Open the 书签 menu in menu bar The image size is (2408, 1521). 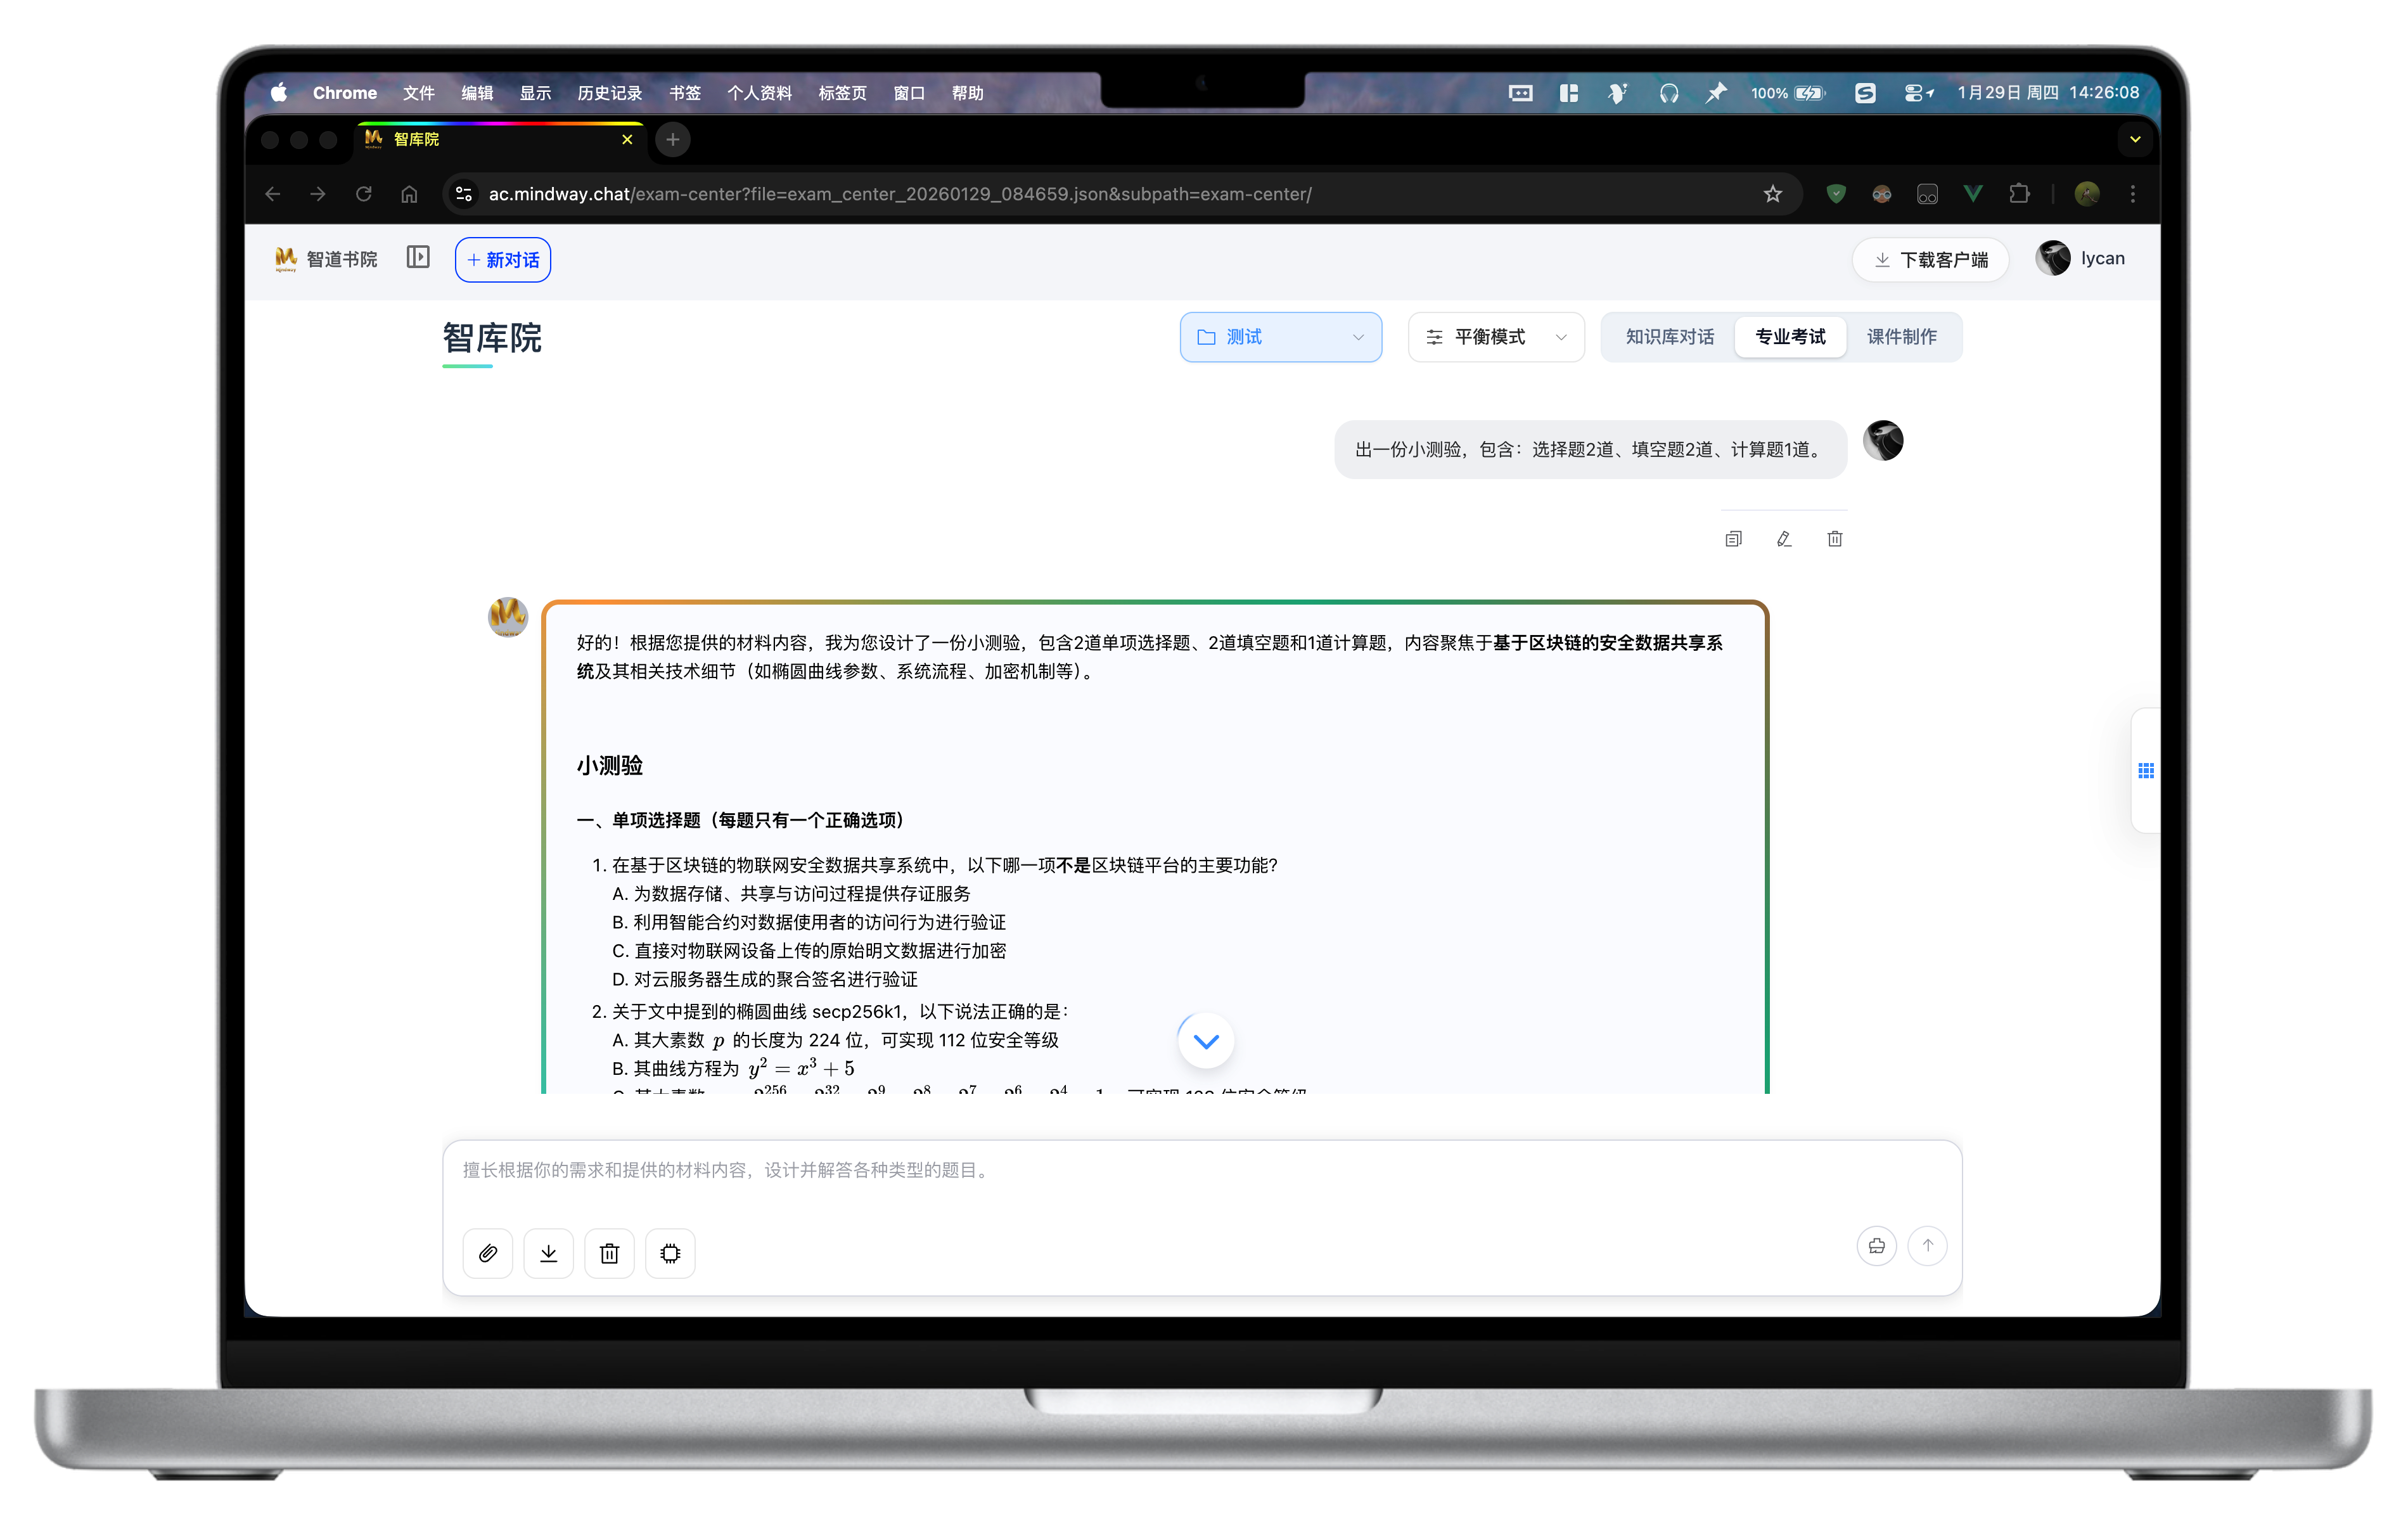[x=685, y=93]
